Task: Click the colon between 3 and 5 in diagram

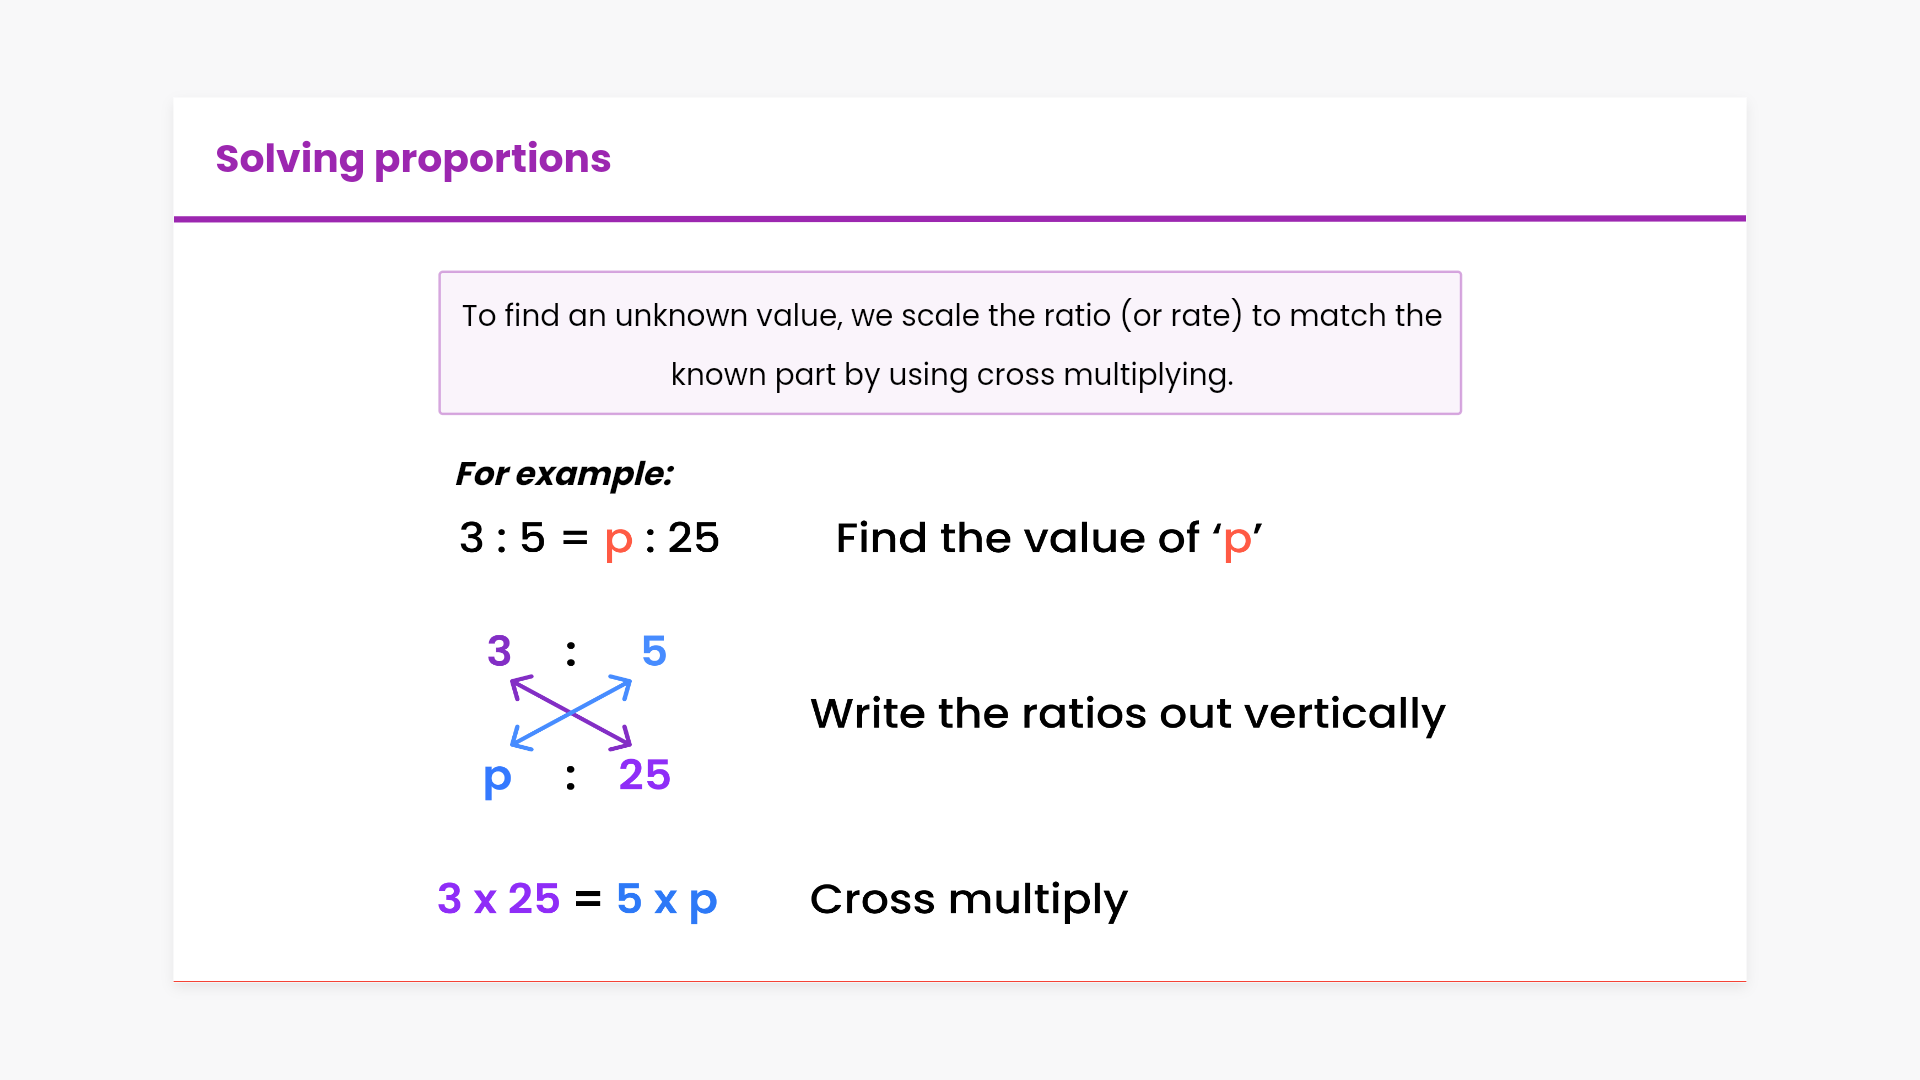Action: coord(571,654)
